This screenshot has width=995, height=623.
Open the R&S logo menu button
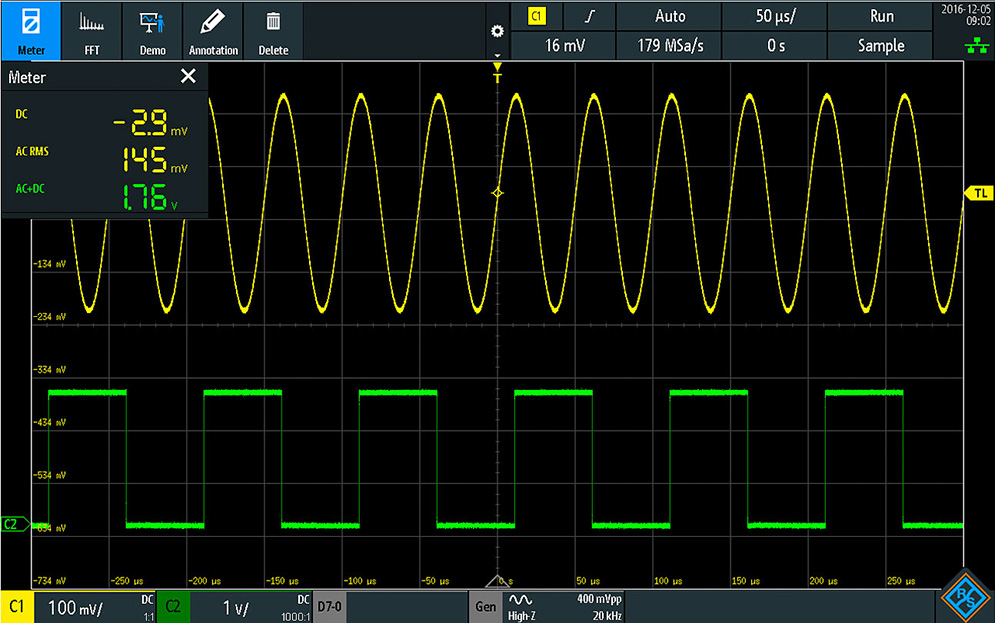click(965, 601)
